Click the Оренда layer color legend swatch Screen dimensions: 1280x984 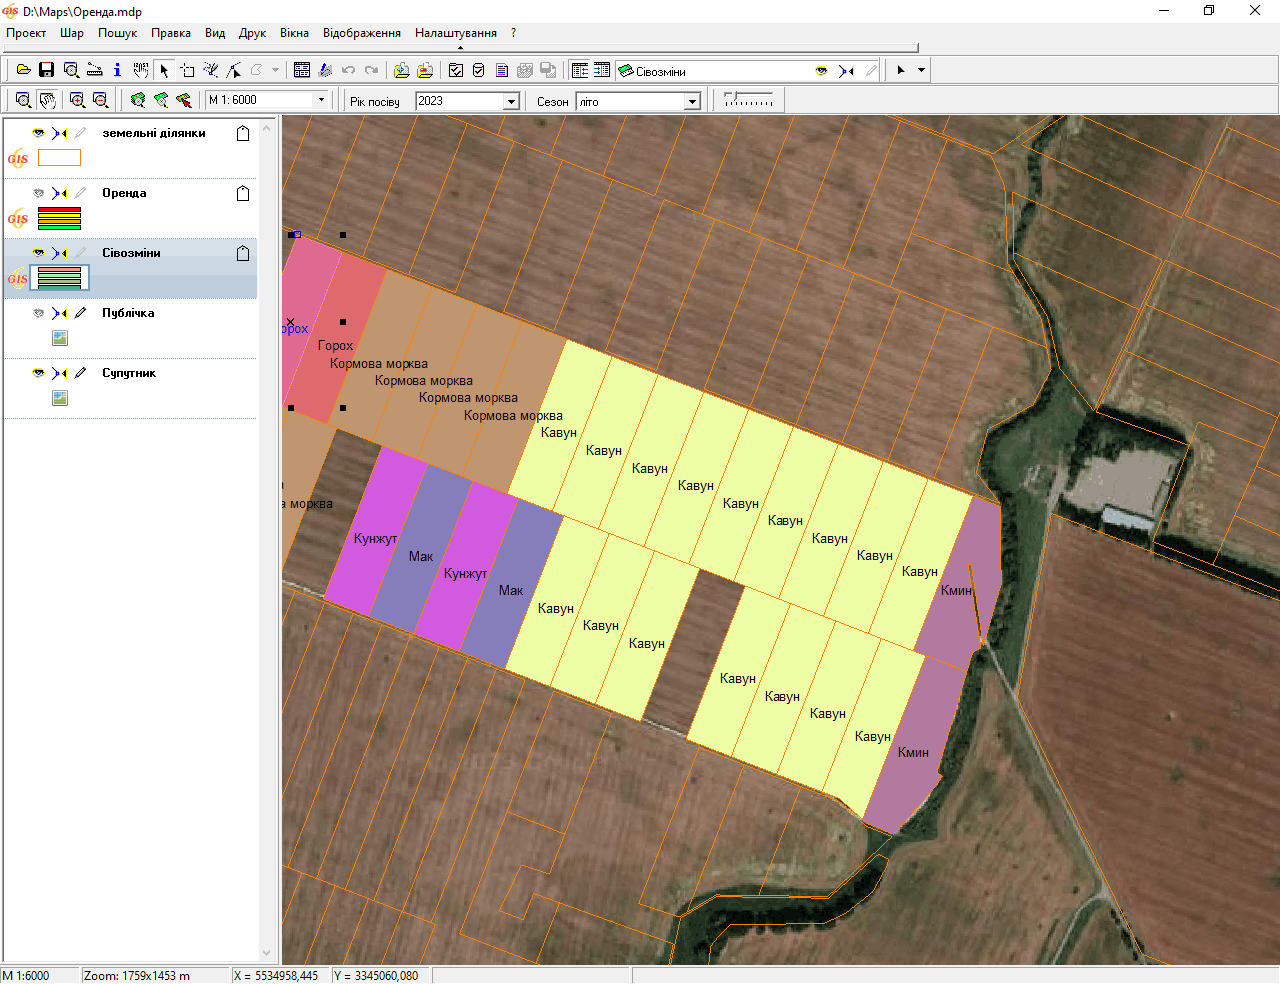pos(59,218)
